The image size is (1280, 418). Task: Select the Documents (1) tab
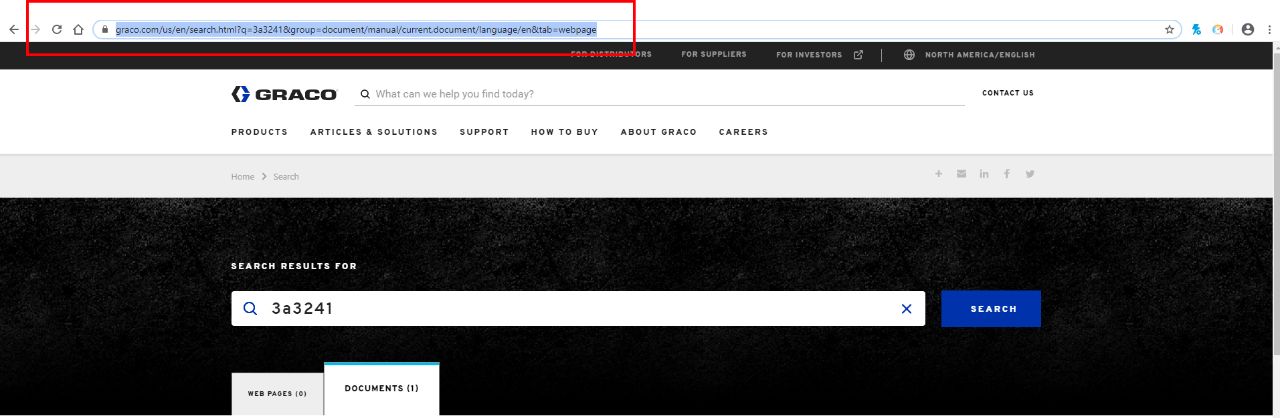(x=382, y=389)
